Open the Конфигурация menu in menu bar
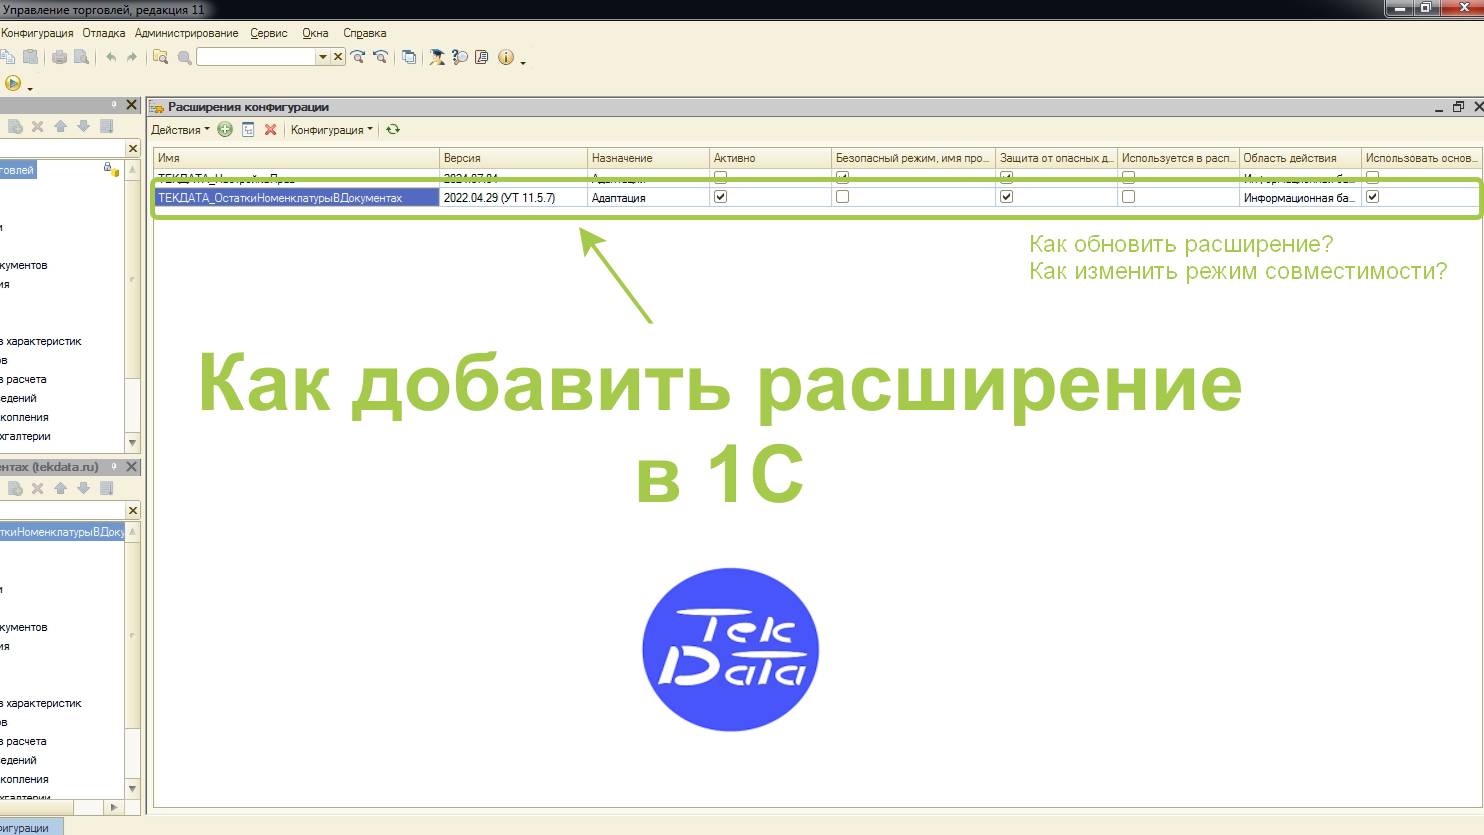This screenshot has height=835, width=1484. [x=37, y=33]
